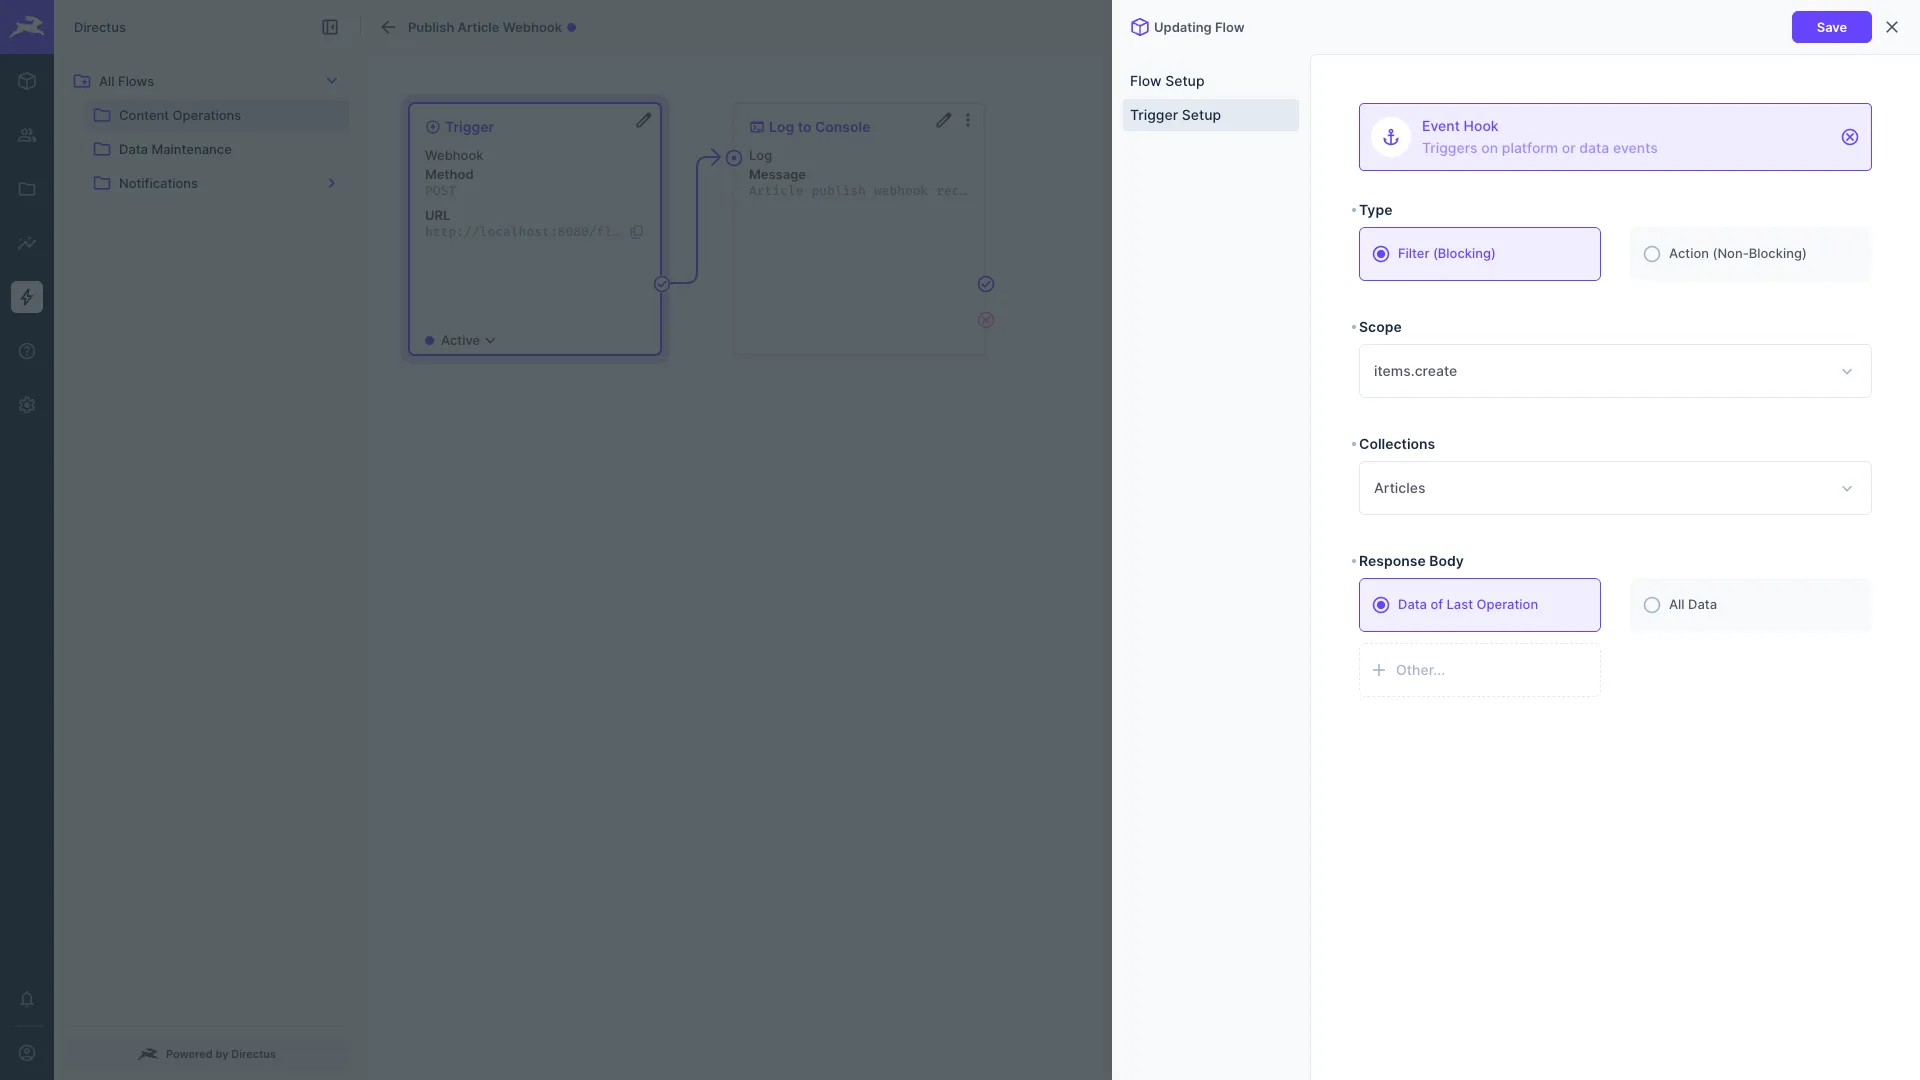Image resolution: width=1920 pixels, height=1080 pixels.
Task: Open the Data Maintenance folder
Action: pos(217,149)
